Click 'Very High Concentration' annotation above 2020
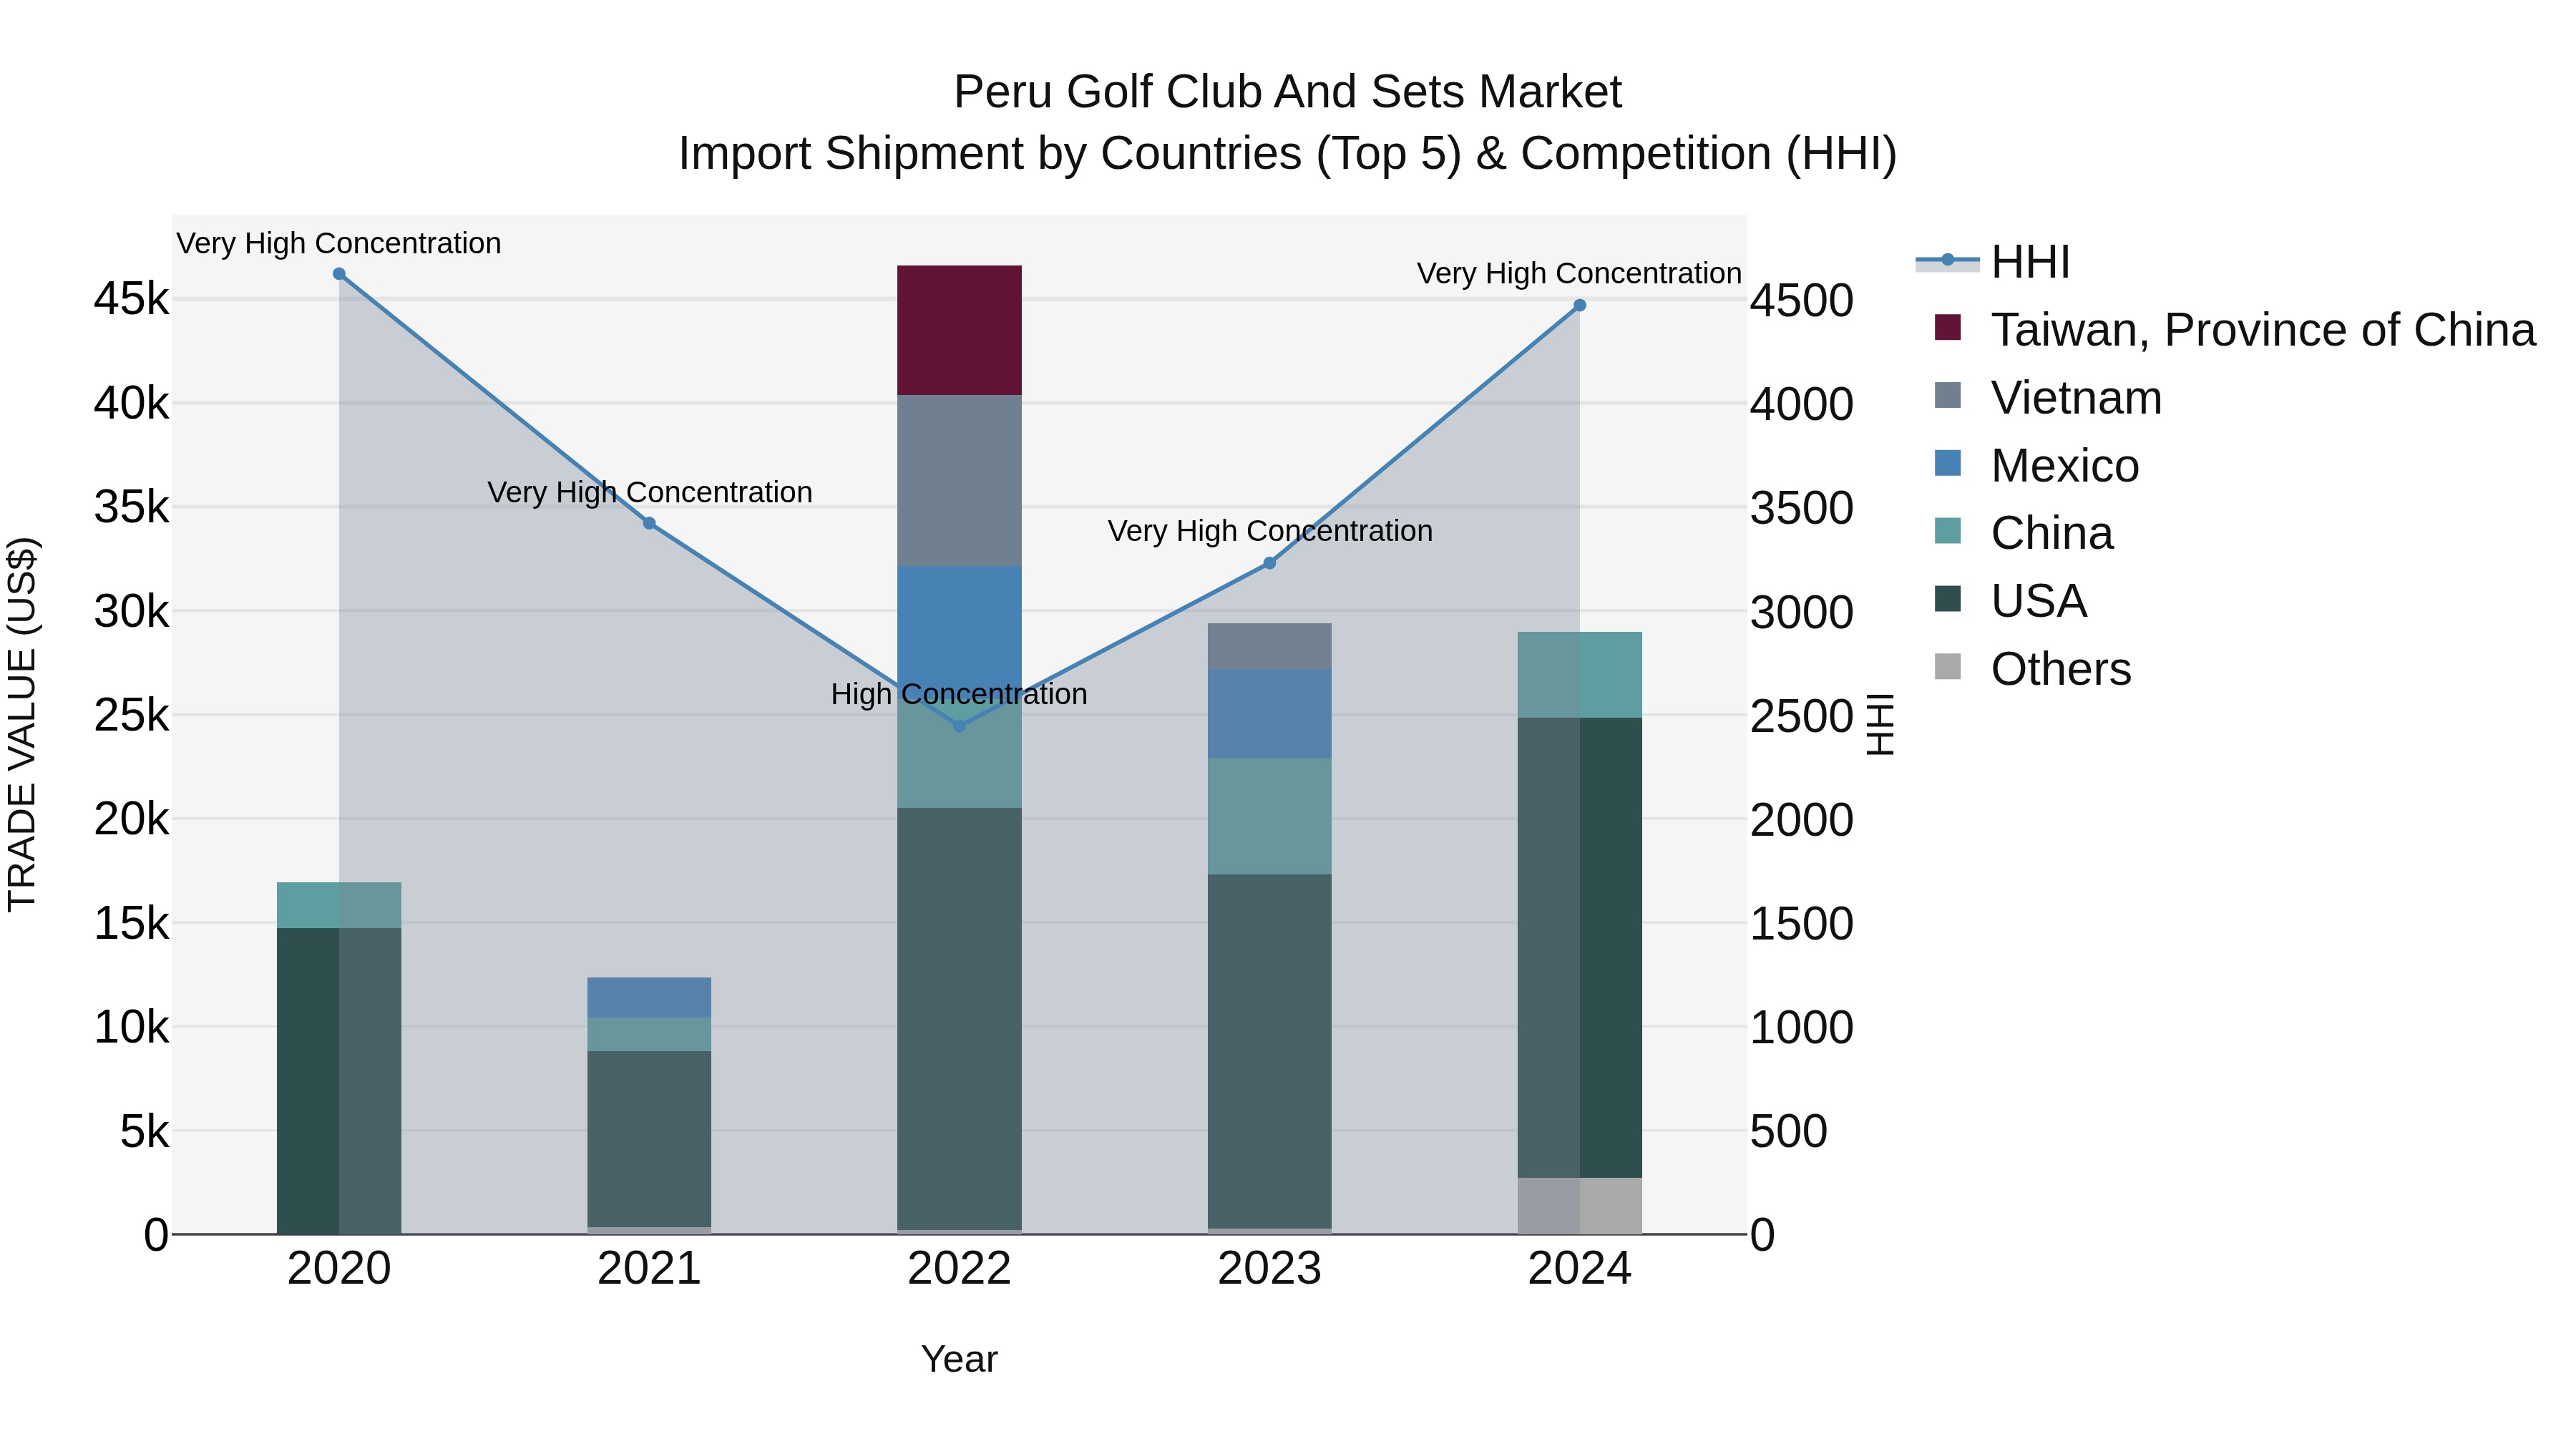 click(339, 243)
